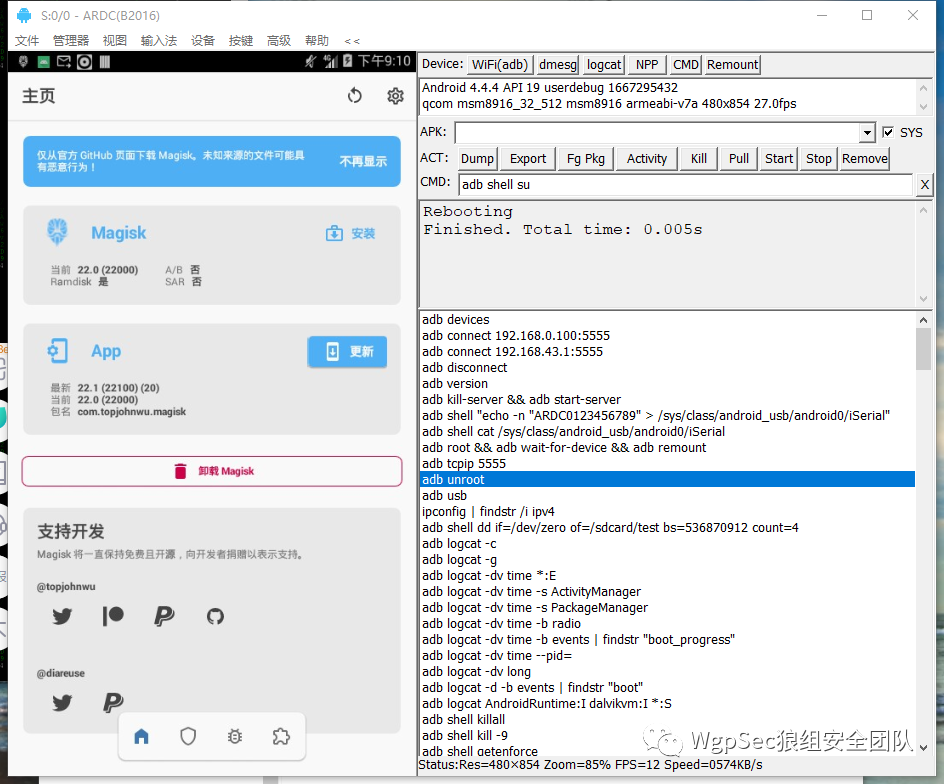
Task: Select 'adb logcat -c' command
Action: 667,543
